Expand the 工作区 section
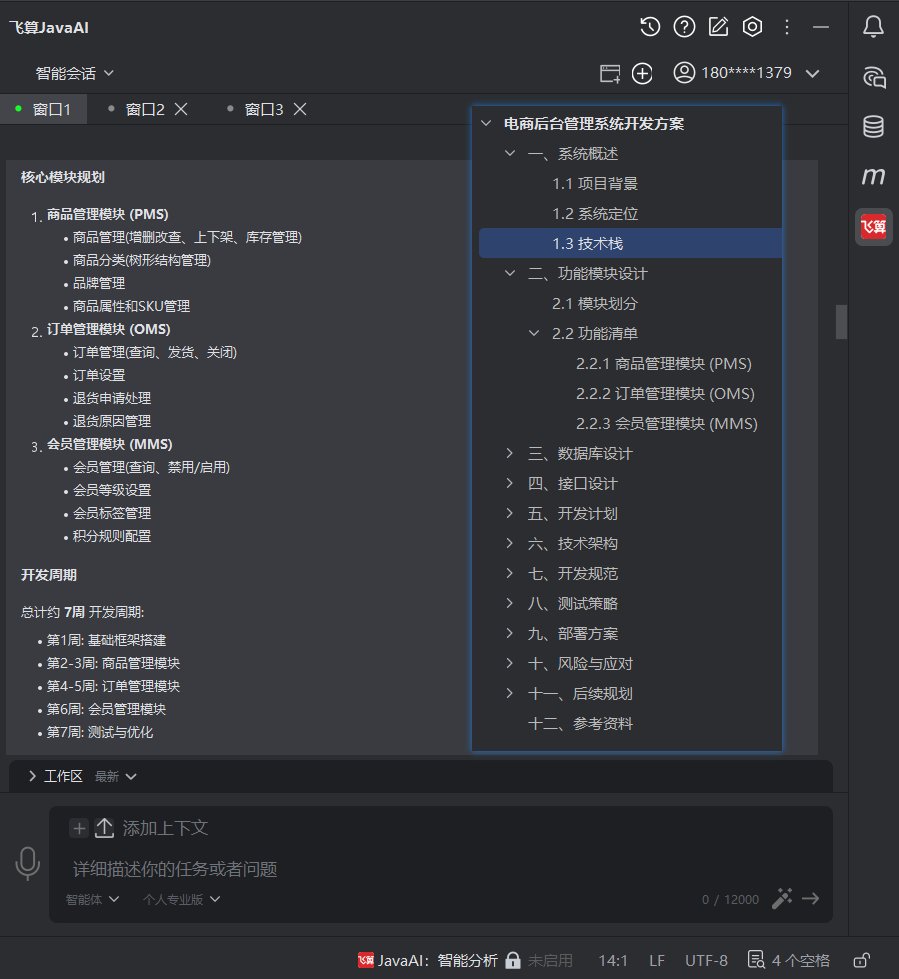899x979 pixels. point(32,776)
